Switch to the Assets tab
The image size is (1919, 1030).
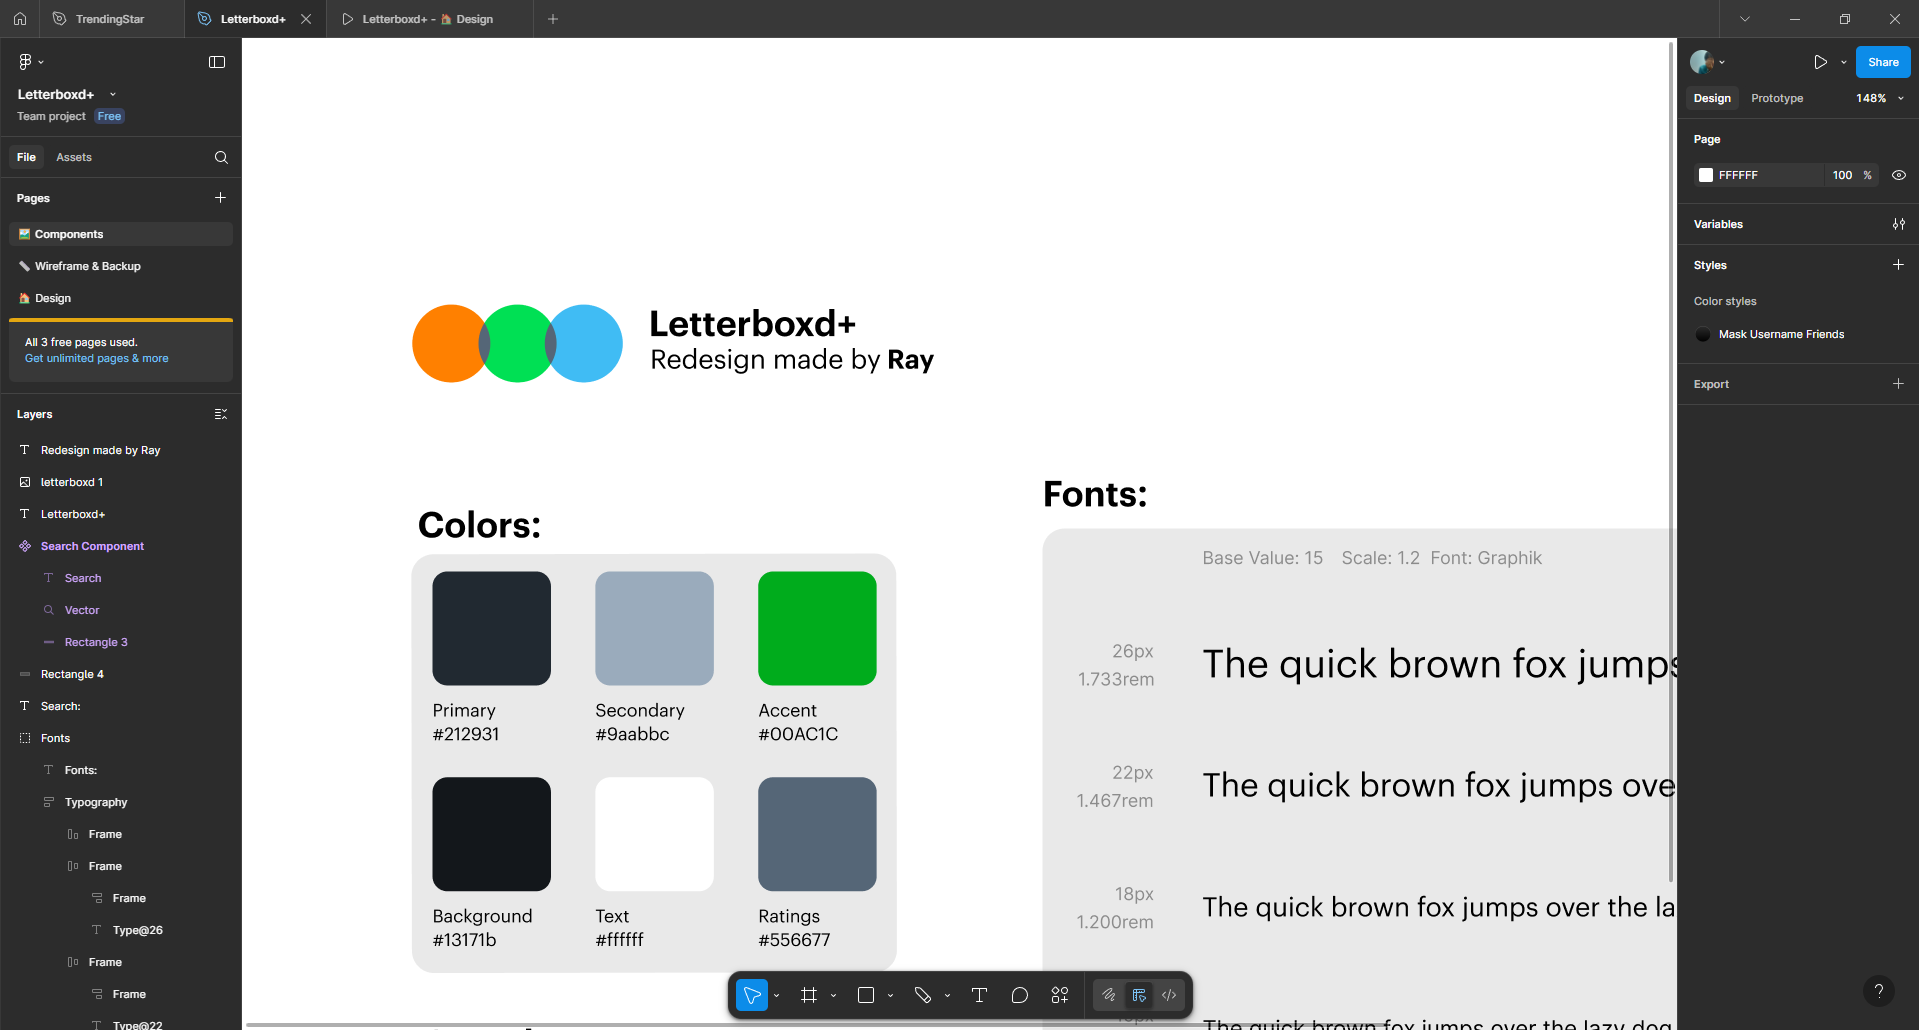pyautogui.click(x=74, y=157)
